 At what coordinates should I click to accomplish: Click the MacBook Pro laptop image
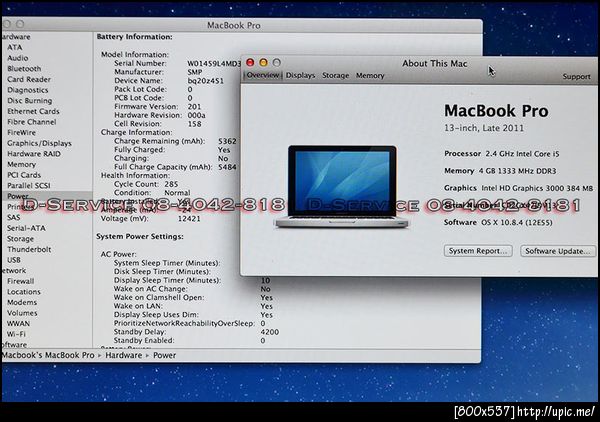(x=342, y=186)
